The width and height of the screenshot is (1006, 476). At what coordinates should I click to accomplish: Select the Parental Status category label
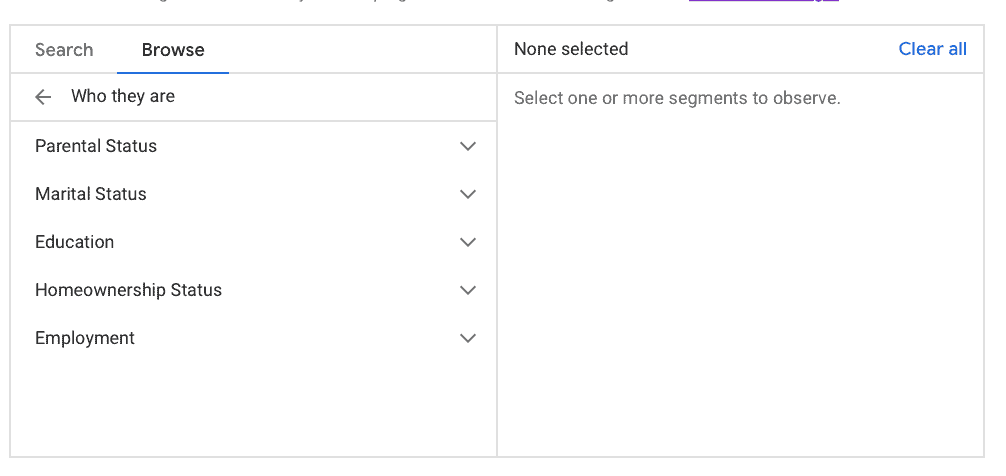tap(96, 146)
